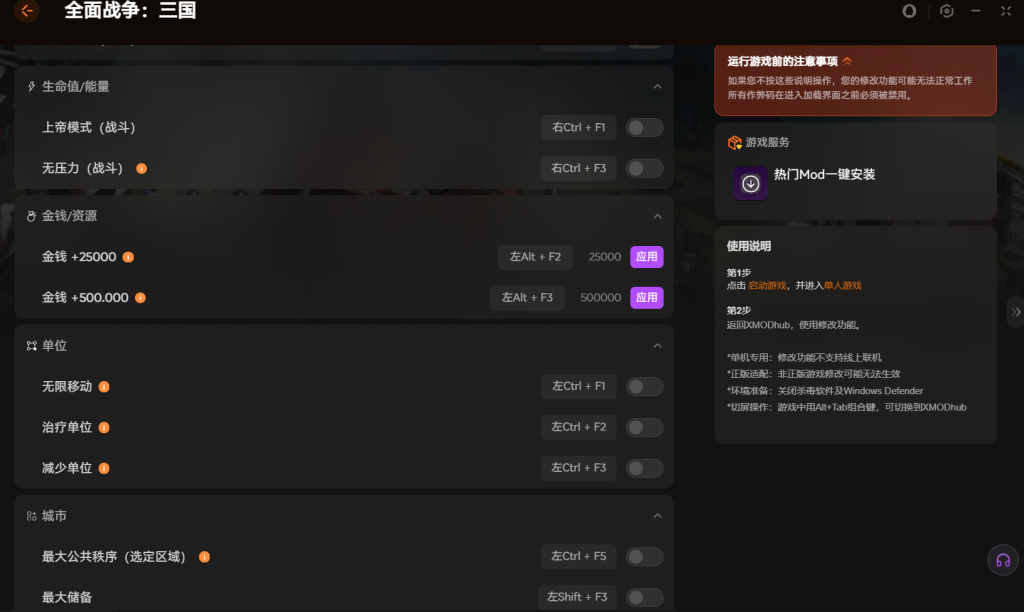
Task: Toggle 最大公共秩序（选定区域）on
Action: coord(644,557)
